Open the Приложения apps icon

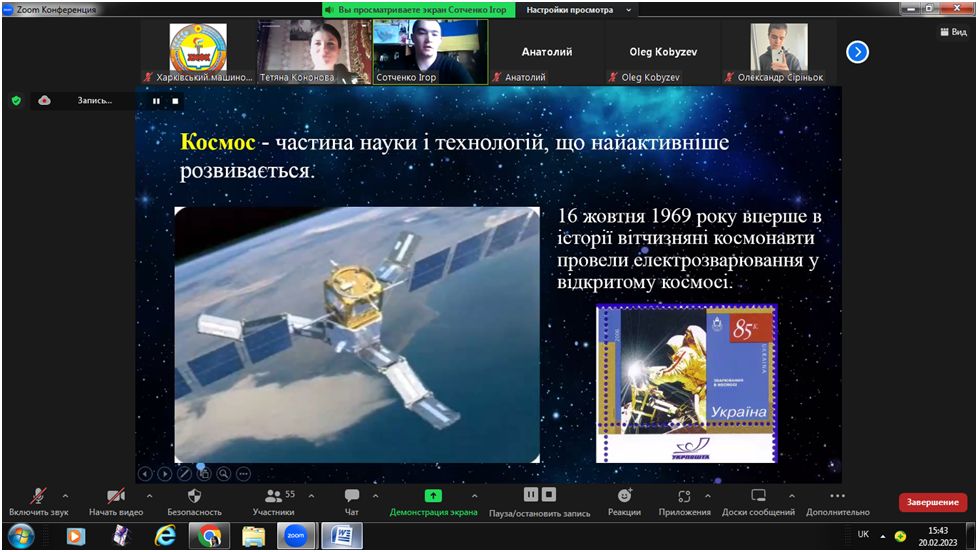click(684, 496)
